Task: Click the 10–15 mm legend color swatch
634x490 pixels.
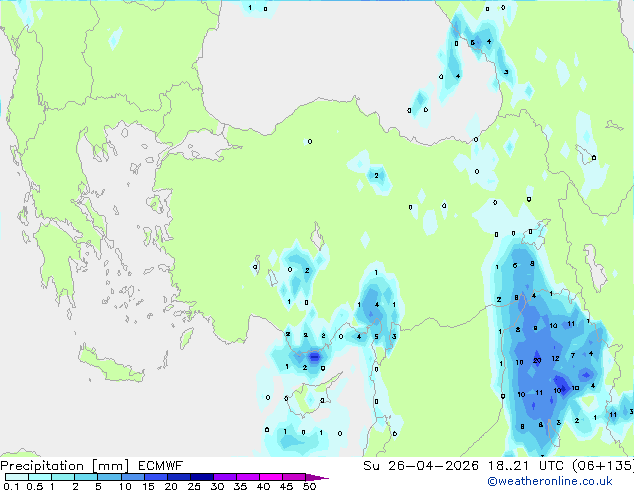Action: point(132,477)
